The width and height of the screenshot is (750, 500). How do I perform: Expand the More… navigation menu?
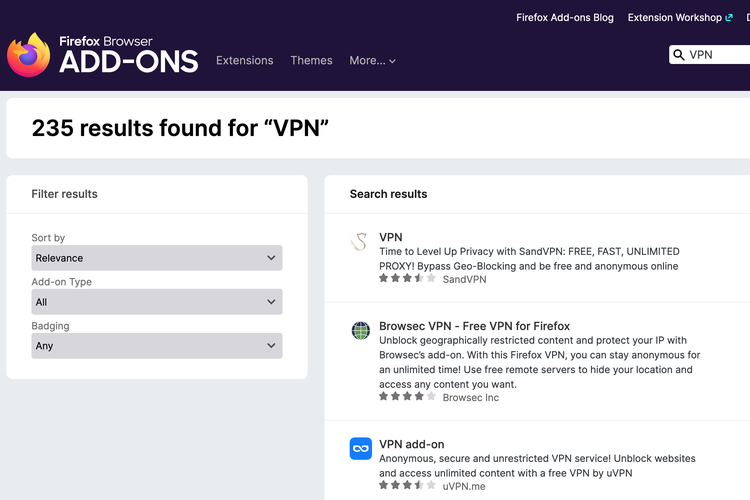click(x=372, y=61)
